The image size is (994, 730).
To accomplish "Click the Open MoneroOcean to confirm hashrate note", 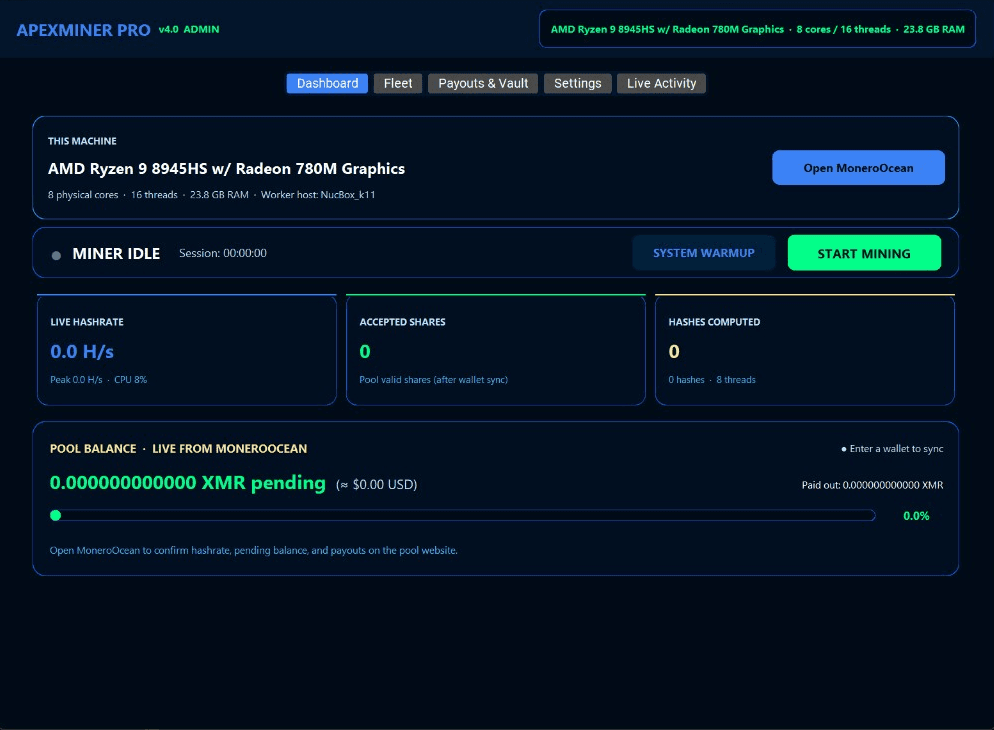I will pyautogui.click(x=254, y=550).
